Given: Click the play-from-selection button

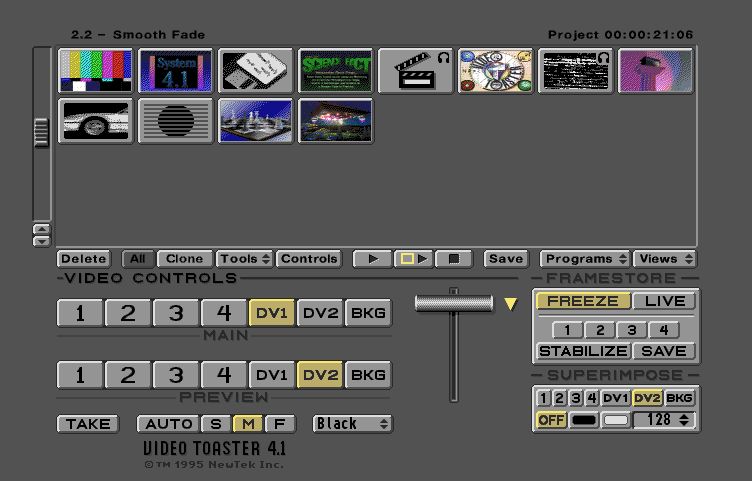Looking at the screenshot, I should [x=414, y=259].
